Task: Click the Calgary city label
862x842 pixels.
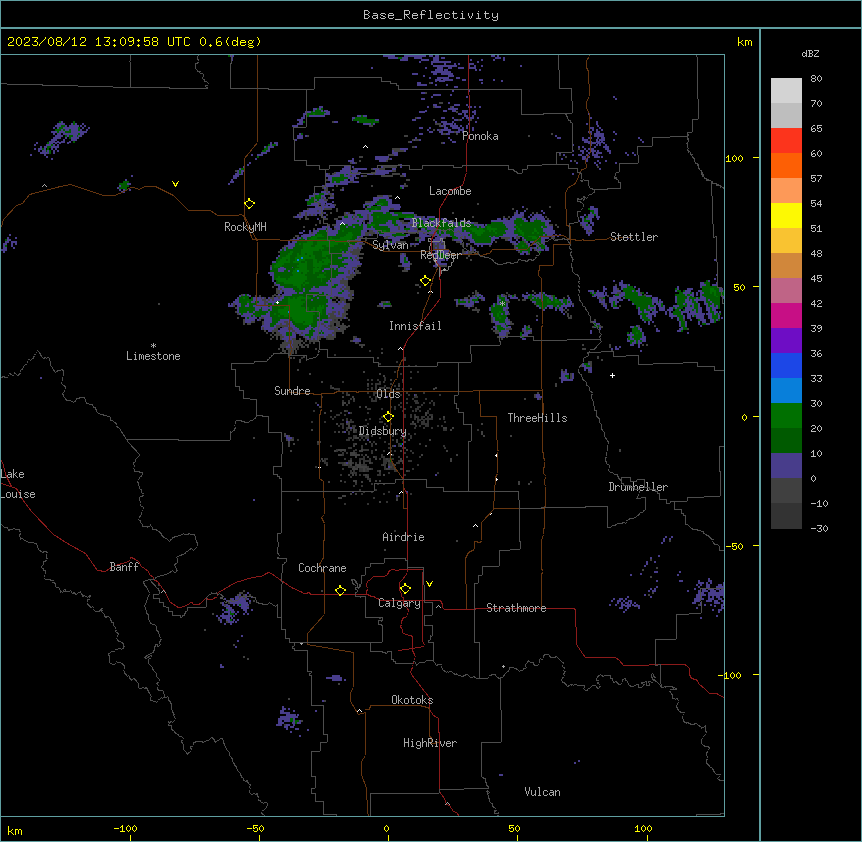Action: (x=399, y=603)
